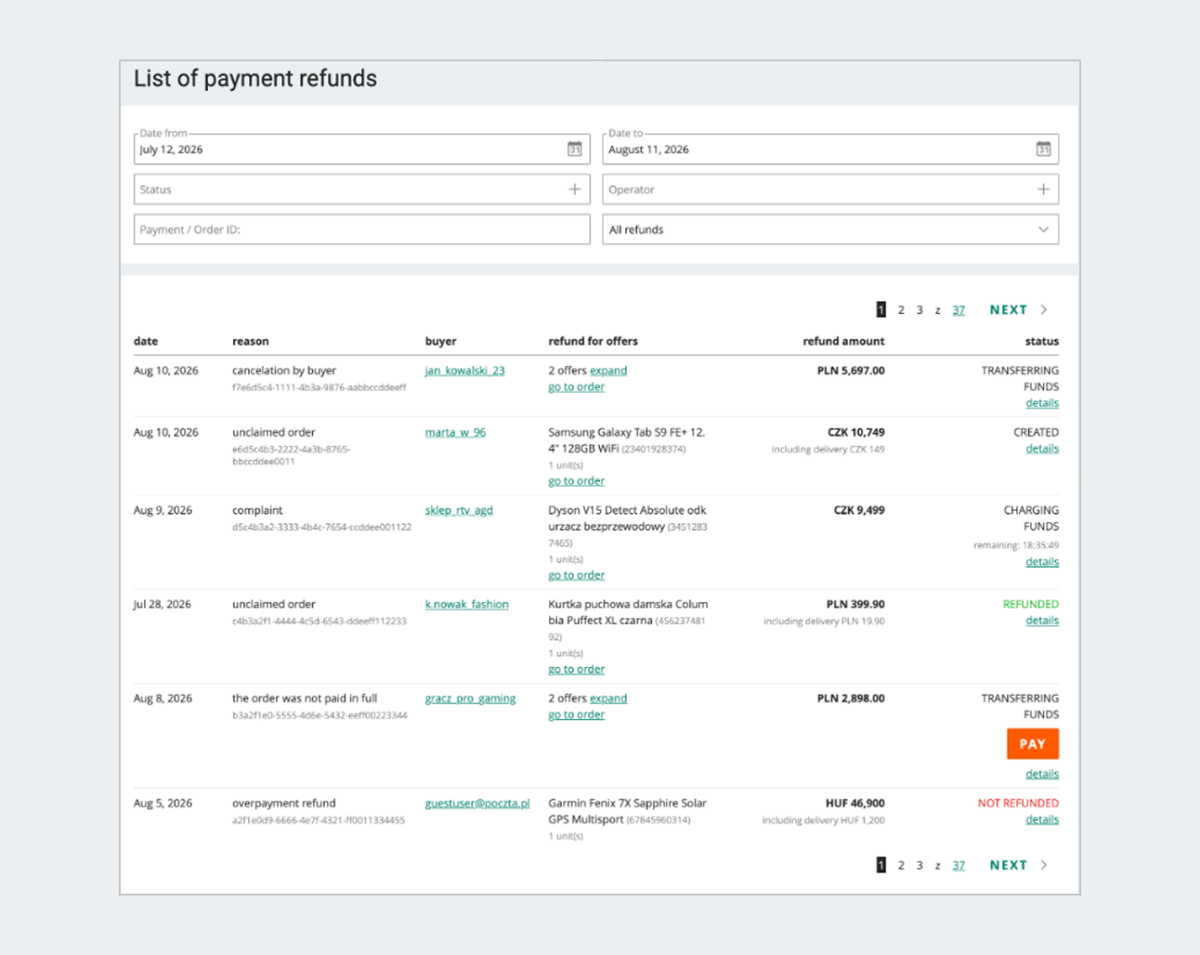The height and width of the screenshot is (955, 1200).
Task: Open details for CHARGING FUNDS refund
Action: click(1042, 562)
